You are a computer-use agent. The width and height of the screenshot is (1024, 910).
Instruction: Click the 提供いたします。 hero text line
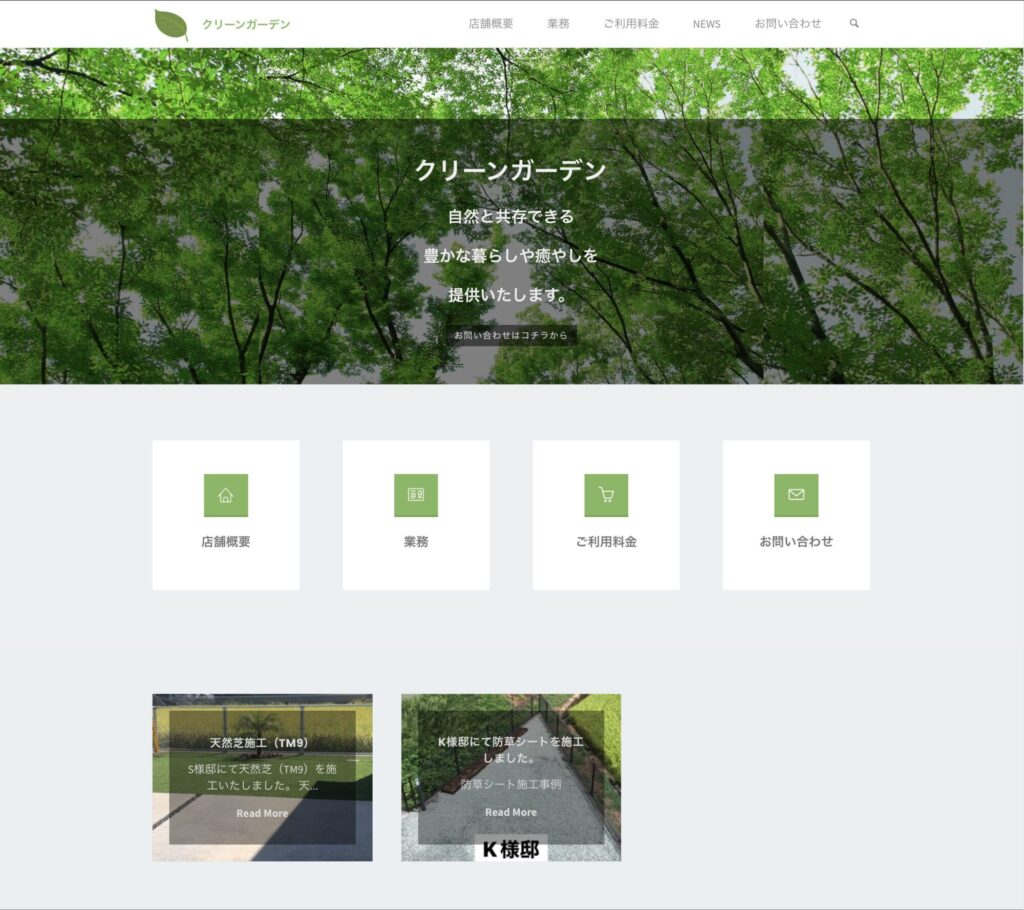(x=507, y=295)
